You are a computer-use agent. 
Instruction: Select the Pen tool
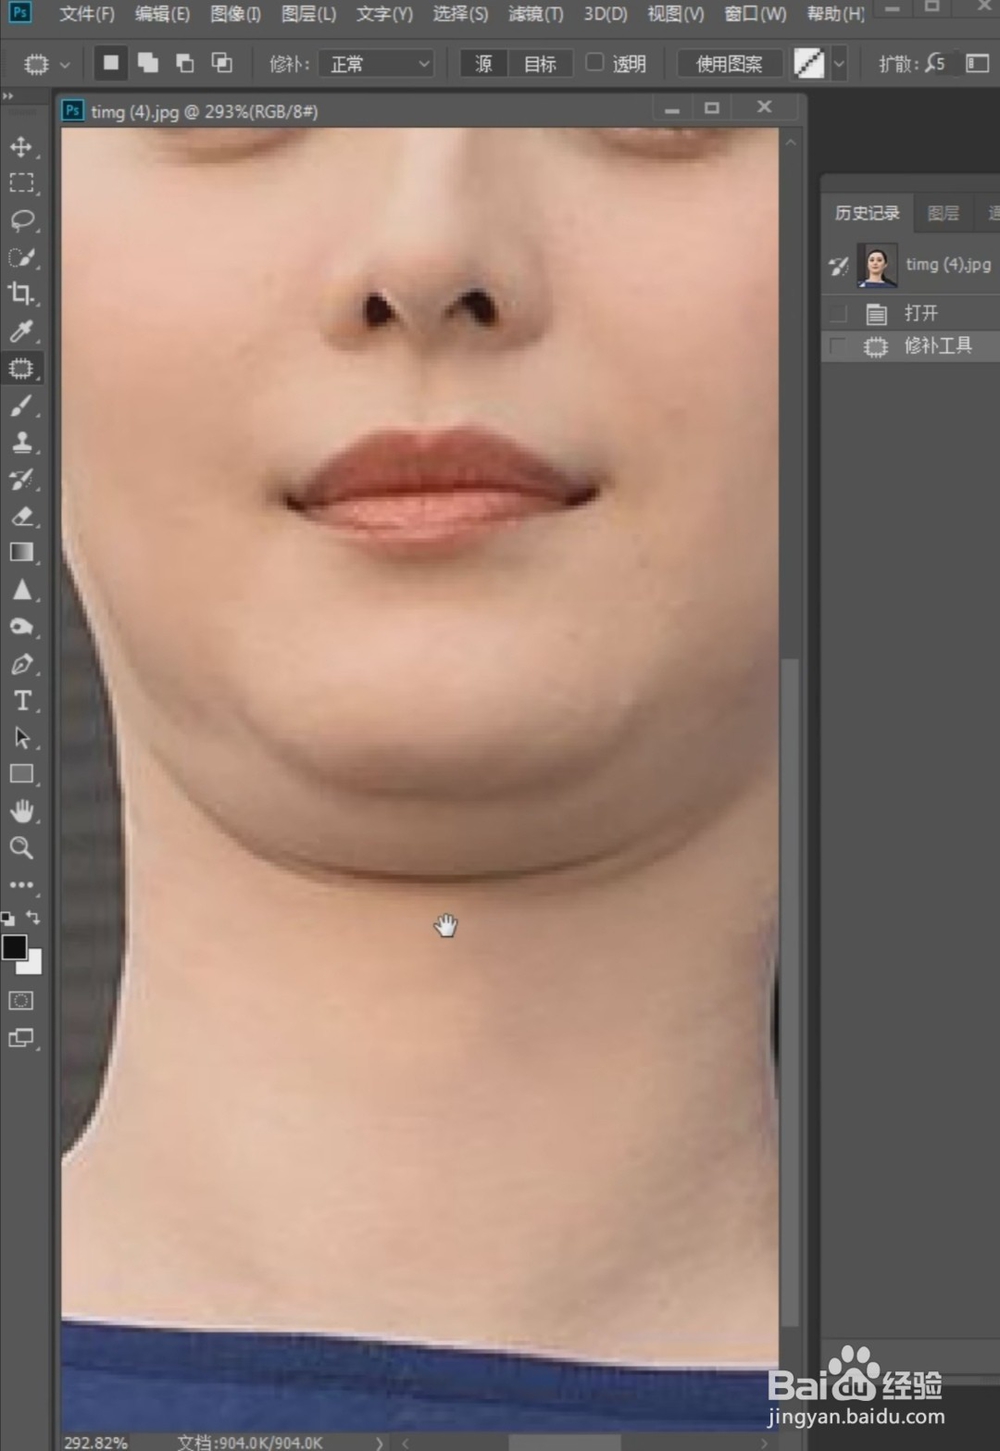[x=21, y=664]
